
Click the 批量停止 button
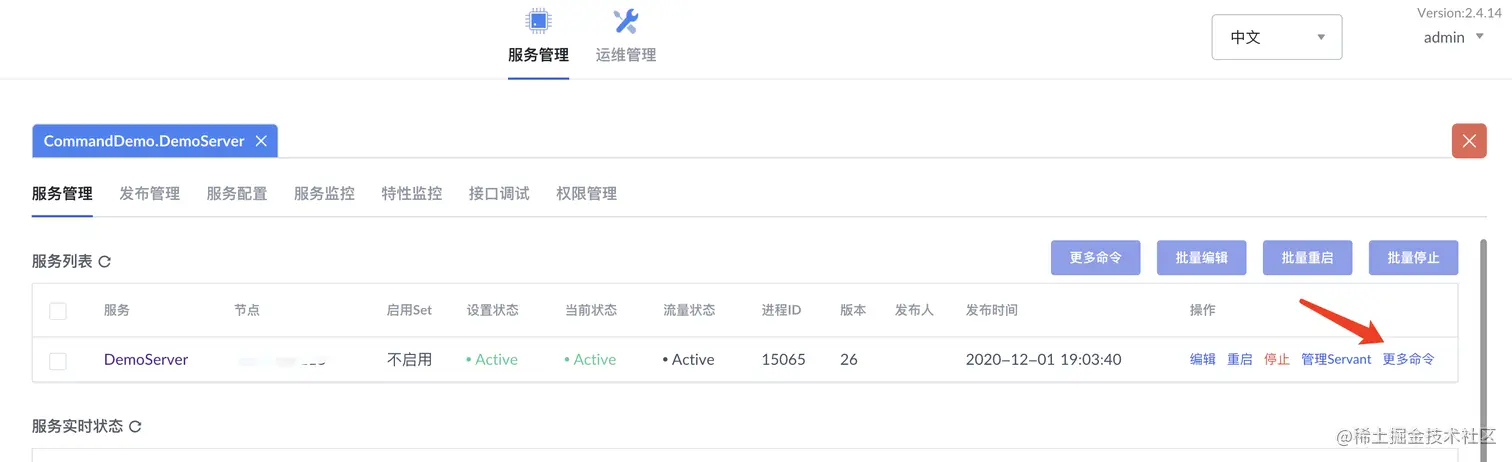click(1414, 257)
